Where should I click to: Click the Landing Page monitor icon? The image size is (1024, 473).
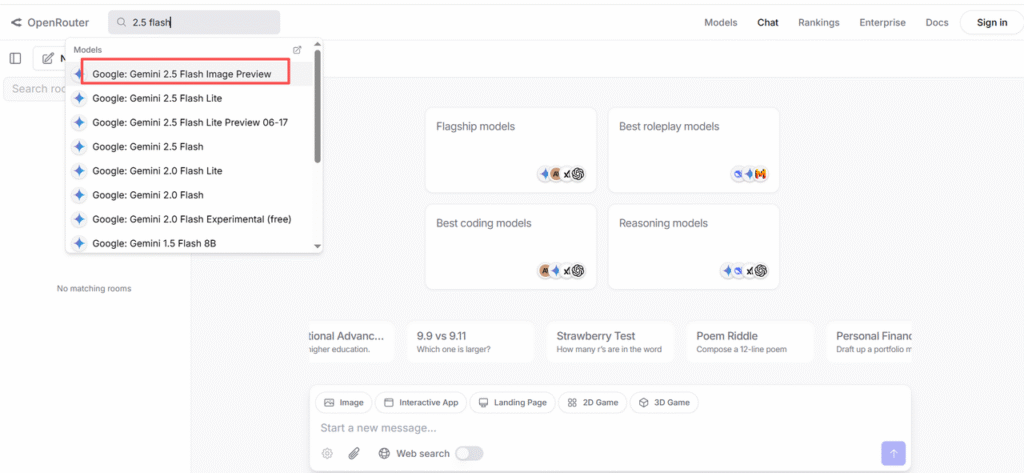[483, 402]
